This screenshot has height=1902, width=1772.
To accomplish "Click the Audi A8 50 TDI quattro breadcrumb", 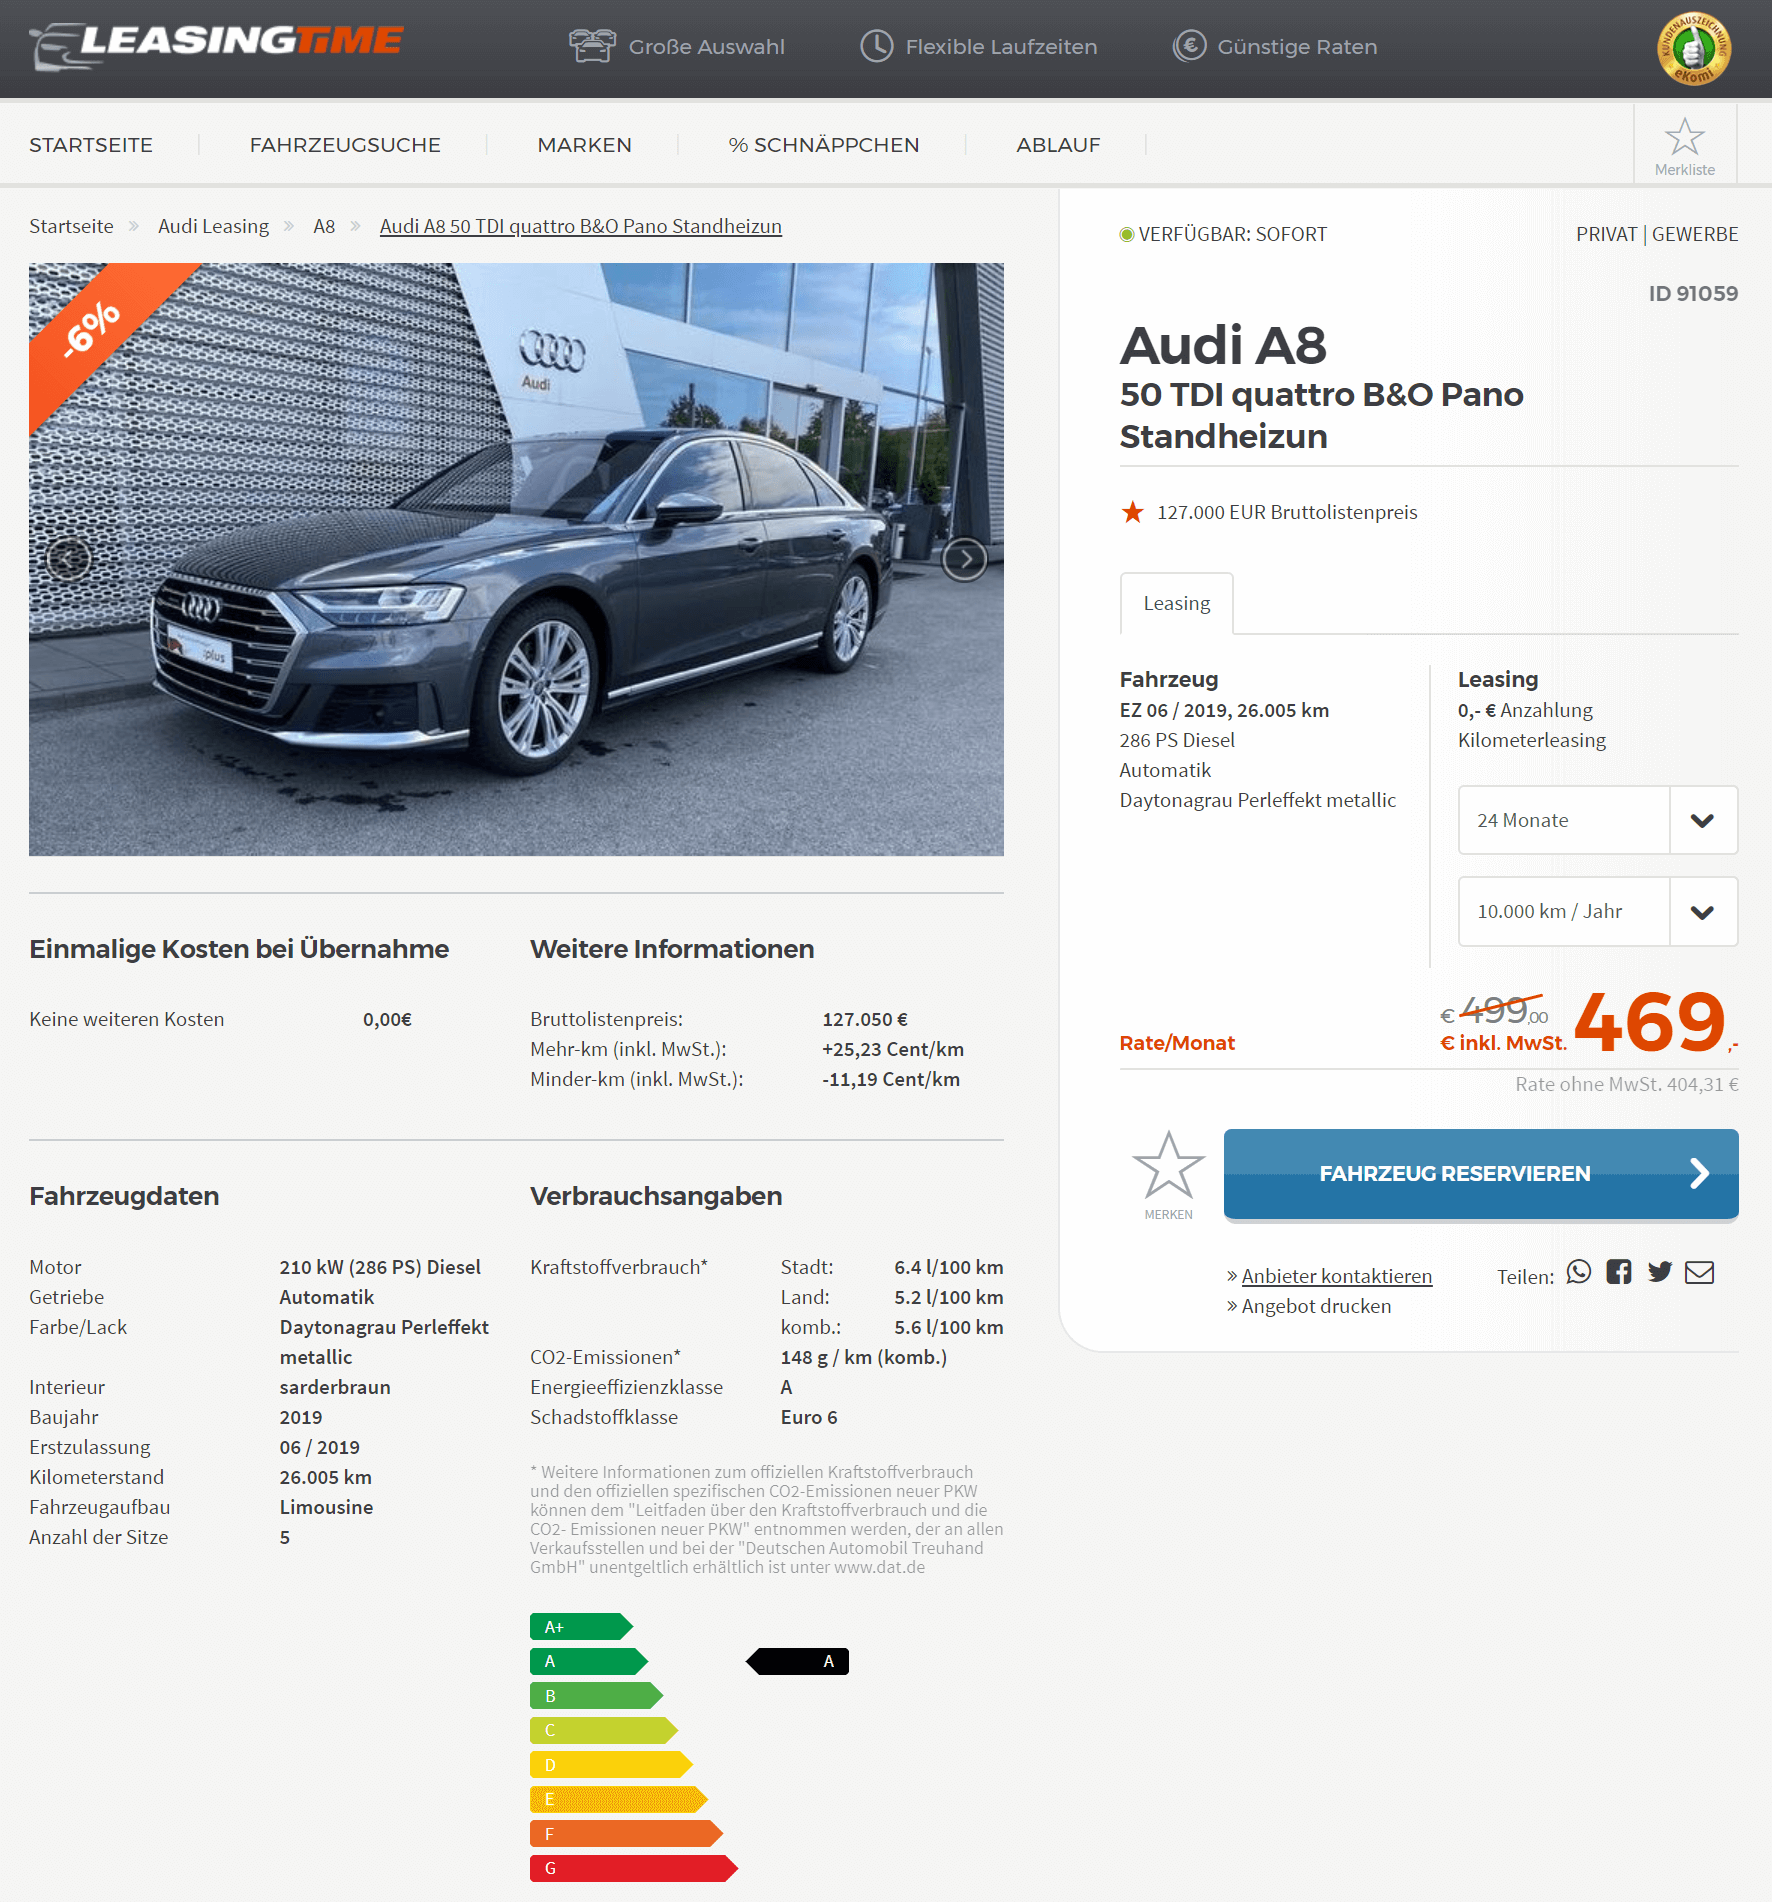I will (581, 226).
